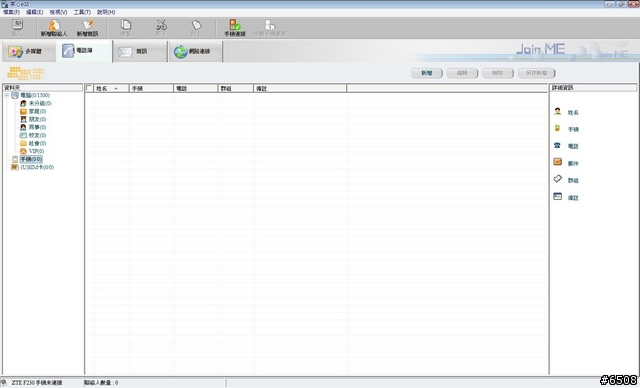Select the 手機(0/0) tree node
Image resolution: width=640 pixels, height=388 pixels.
[31, 159]
